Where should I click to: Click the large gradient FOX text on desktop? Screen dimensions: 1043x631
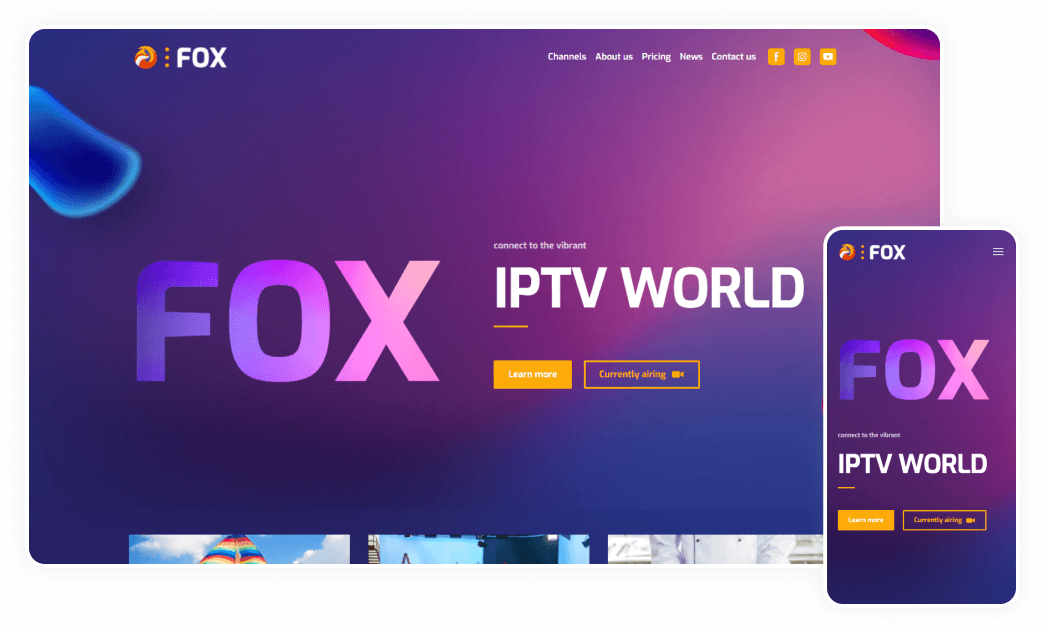[288, 321]
